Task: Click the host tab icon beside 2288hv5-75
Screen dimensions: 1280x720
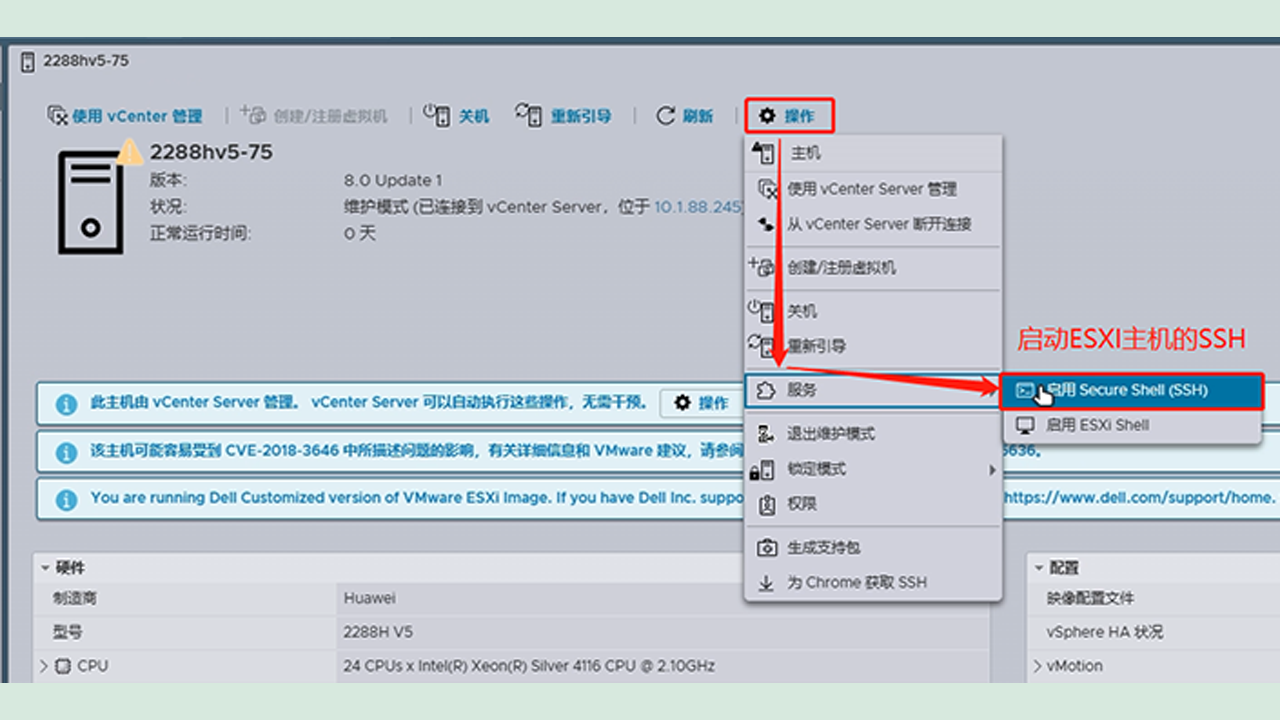Action: 28,61
